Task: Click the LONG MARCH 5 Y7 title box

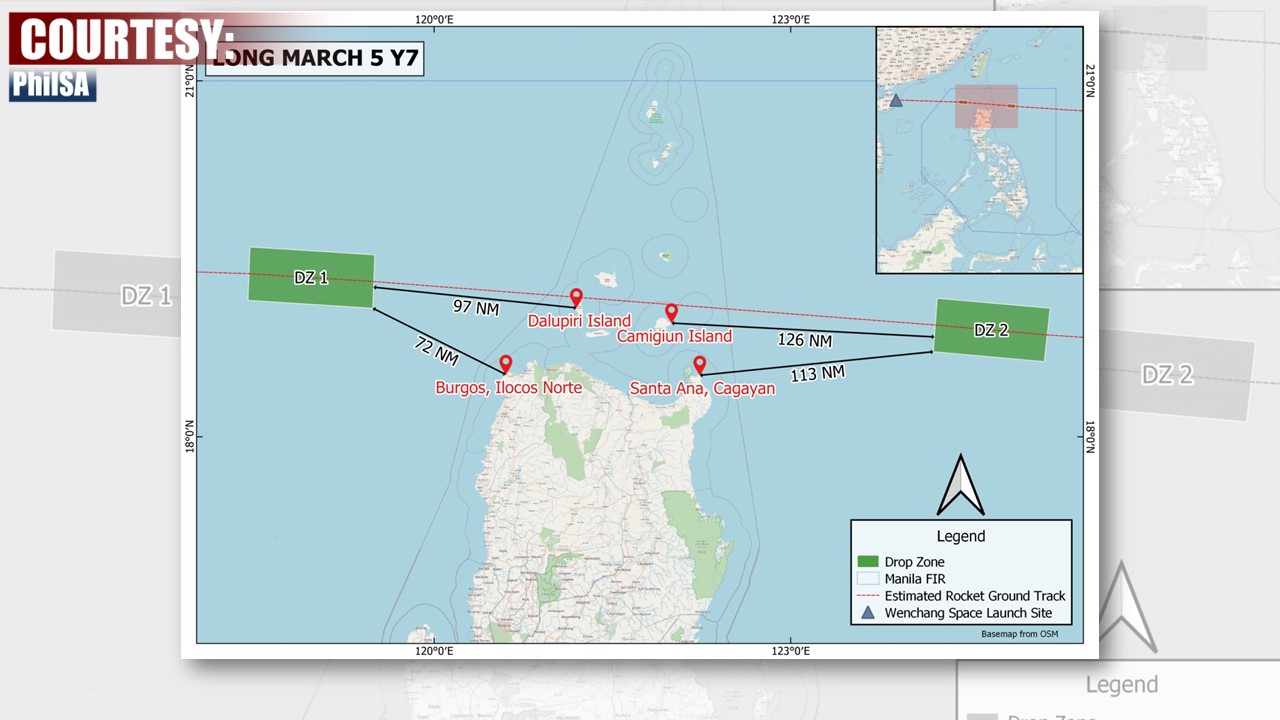Action: (314, 58)
